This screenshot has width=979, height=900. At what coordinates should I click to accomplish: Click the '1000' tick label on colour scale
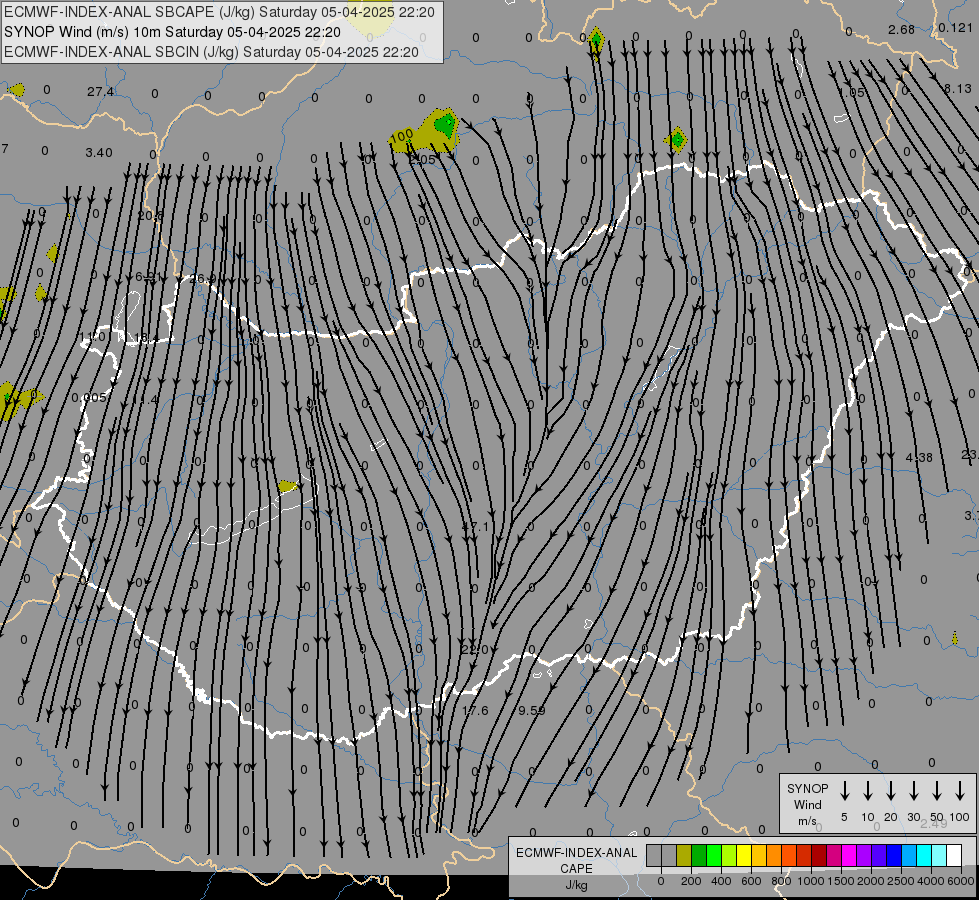click(x=810, y=881)
